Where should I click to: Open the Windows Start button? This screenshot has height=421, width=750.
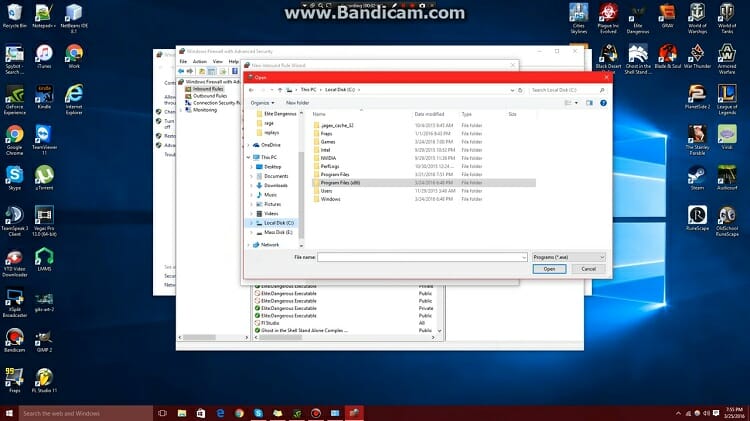point(9,413)
